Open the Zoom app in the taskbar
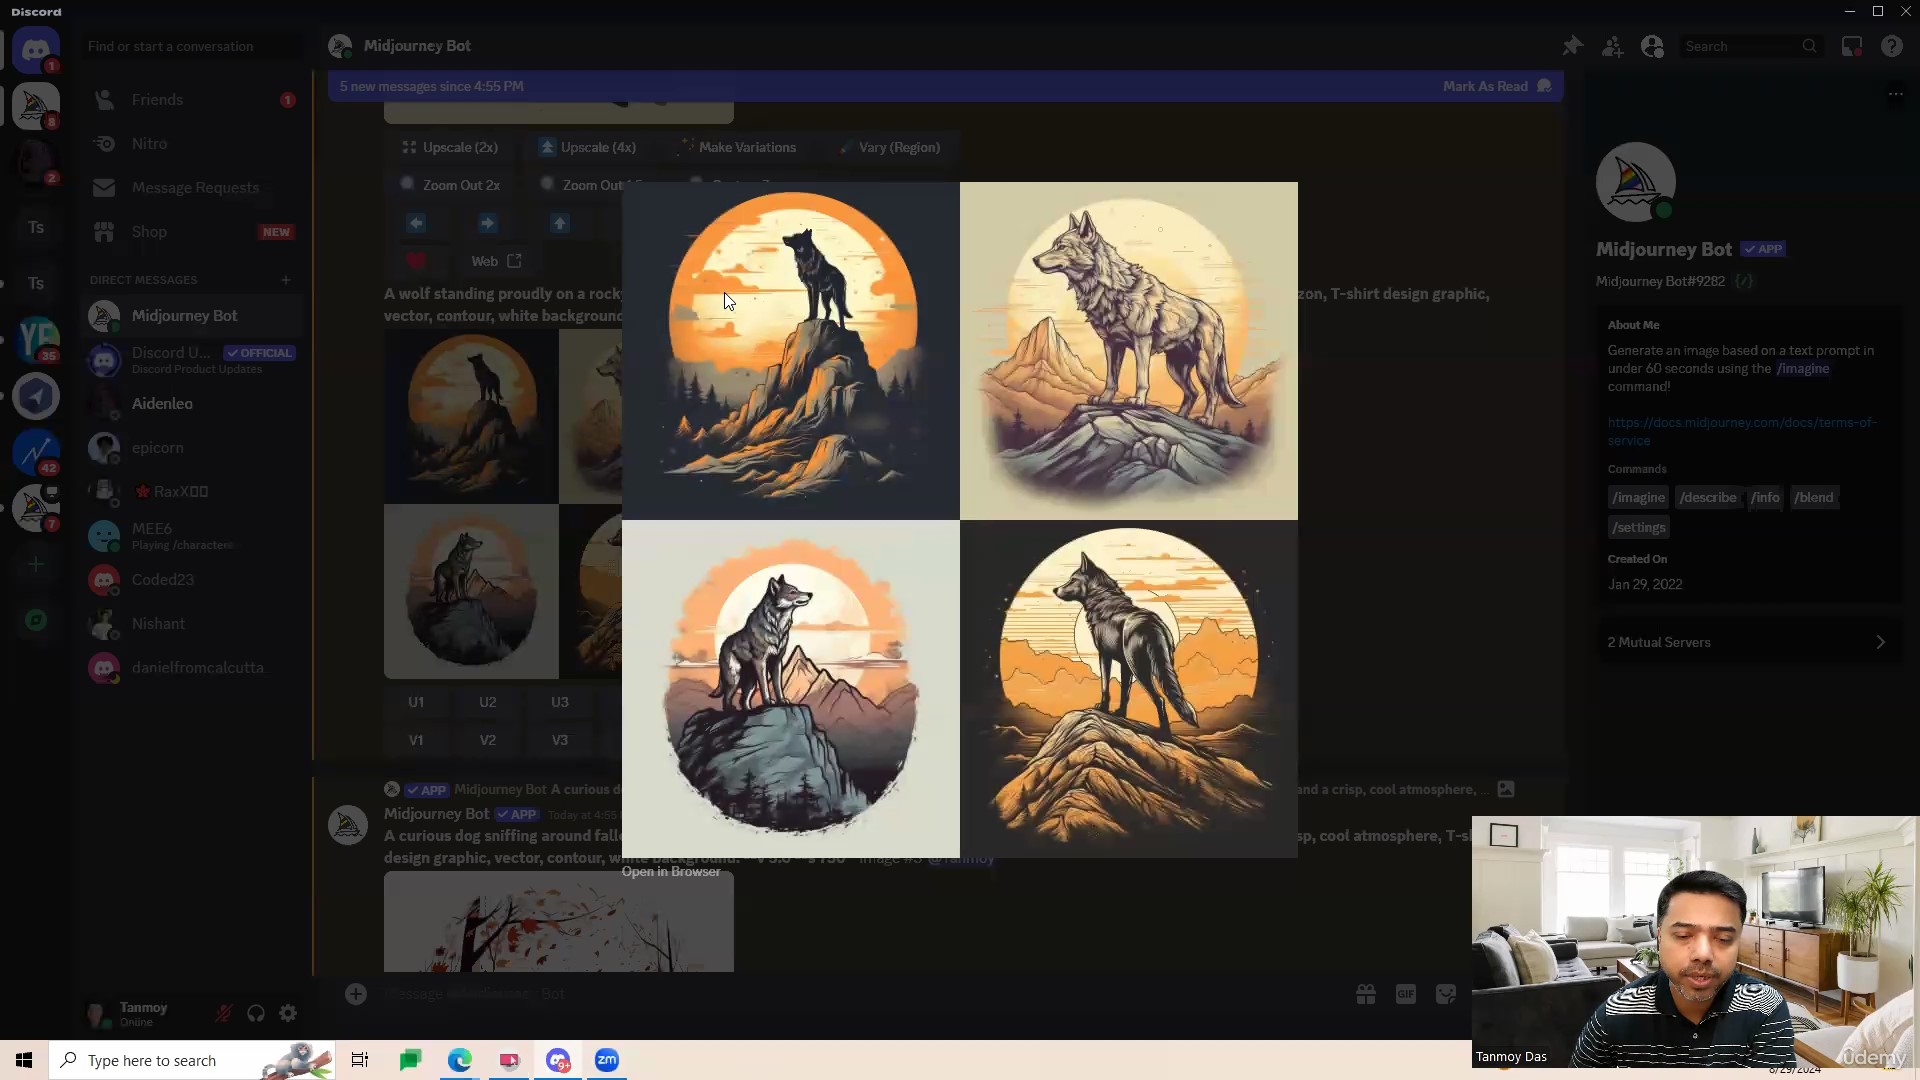The width and height of the screenshot is (1920, 1080). (607, 1060)
